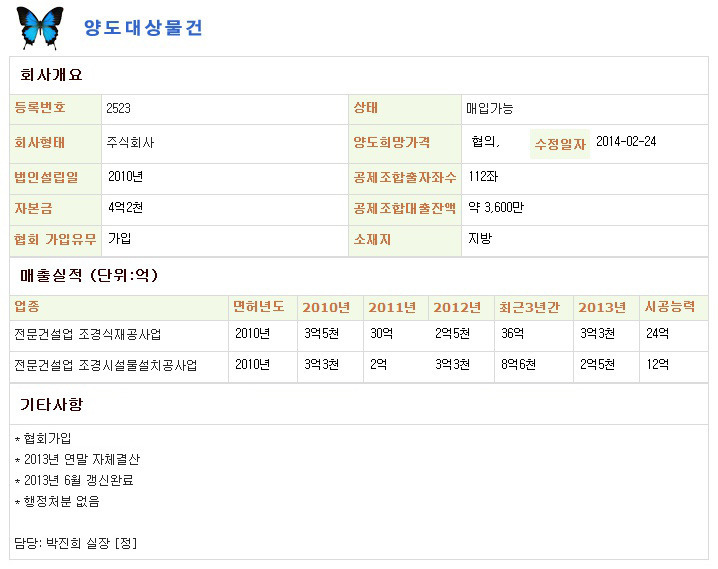Select the * 협회가입 note line

(43, 439)
